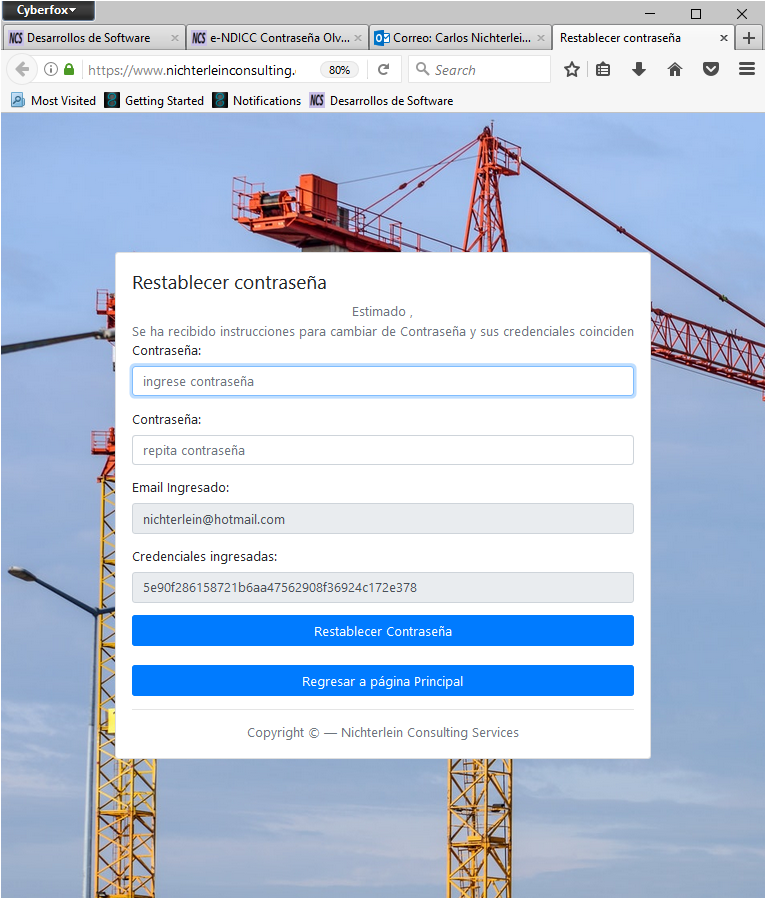Open the Cyberfox application menu dropdown
The height and width of the screenshot is (899, 766).
tap(47, 11)
